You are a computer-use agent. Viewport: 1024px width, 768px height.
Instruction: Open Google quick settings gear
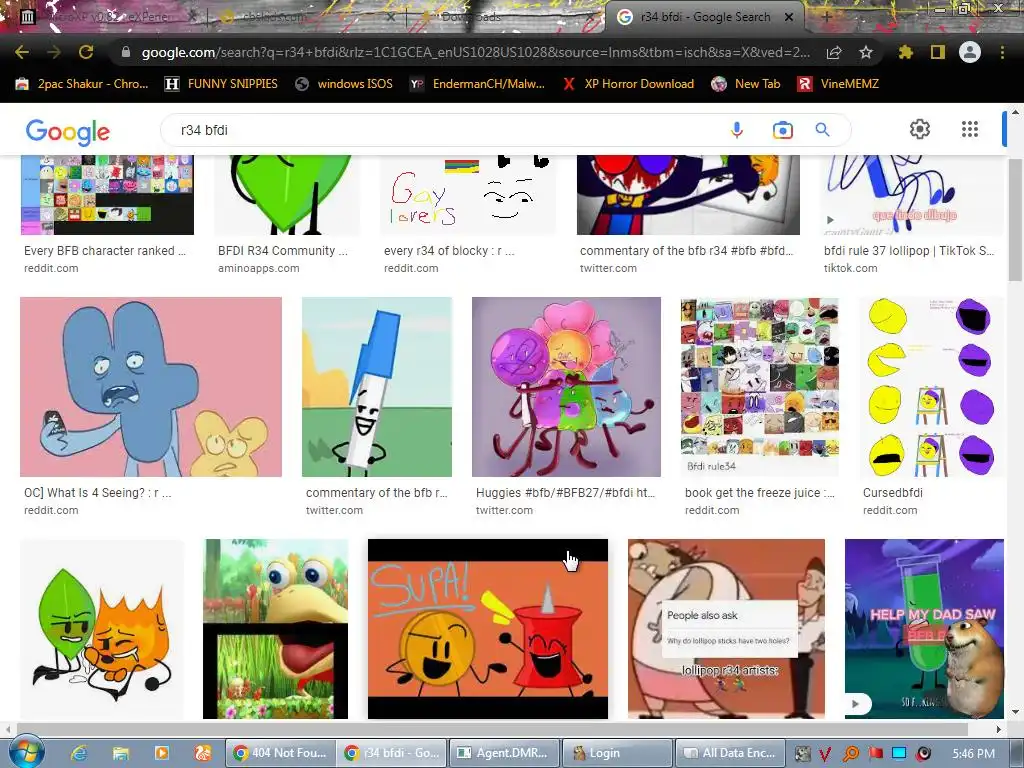point(920,129)
